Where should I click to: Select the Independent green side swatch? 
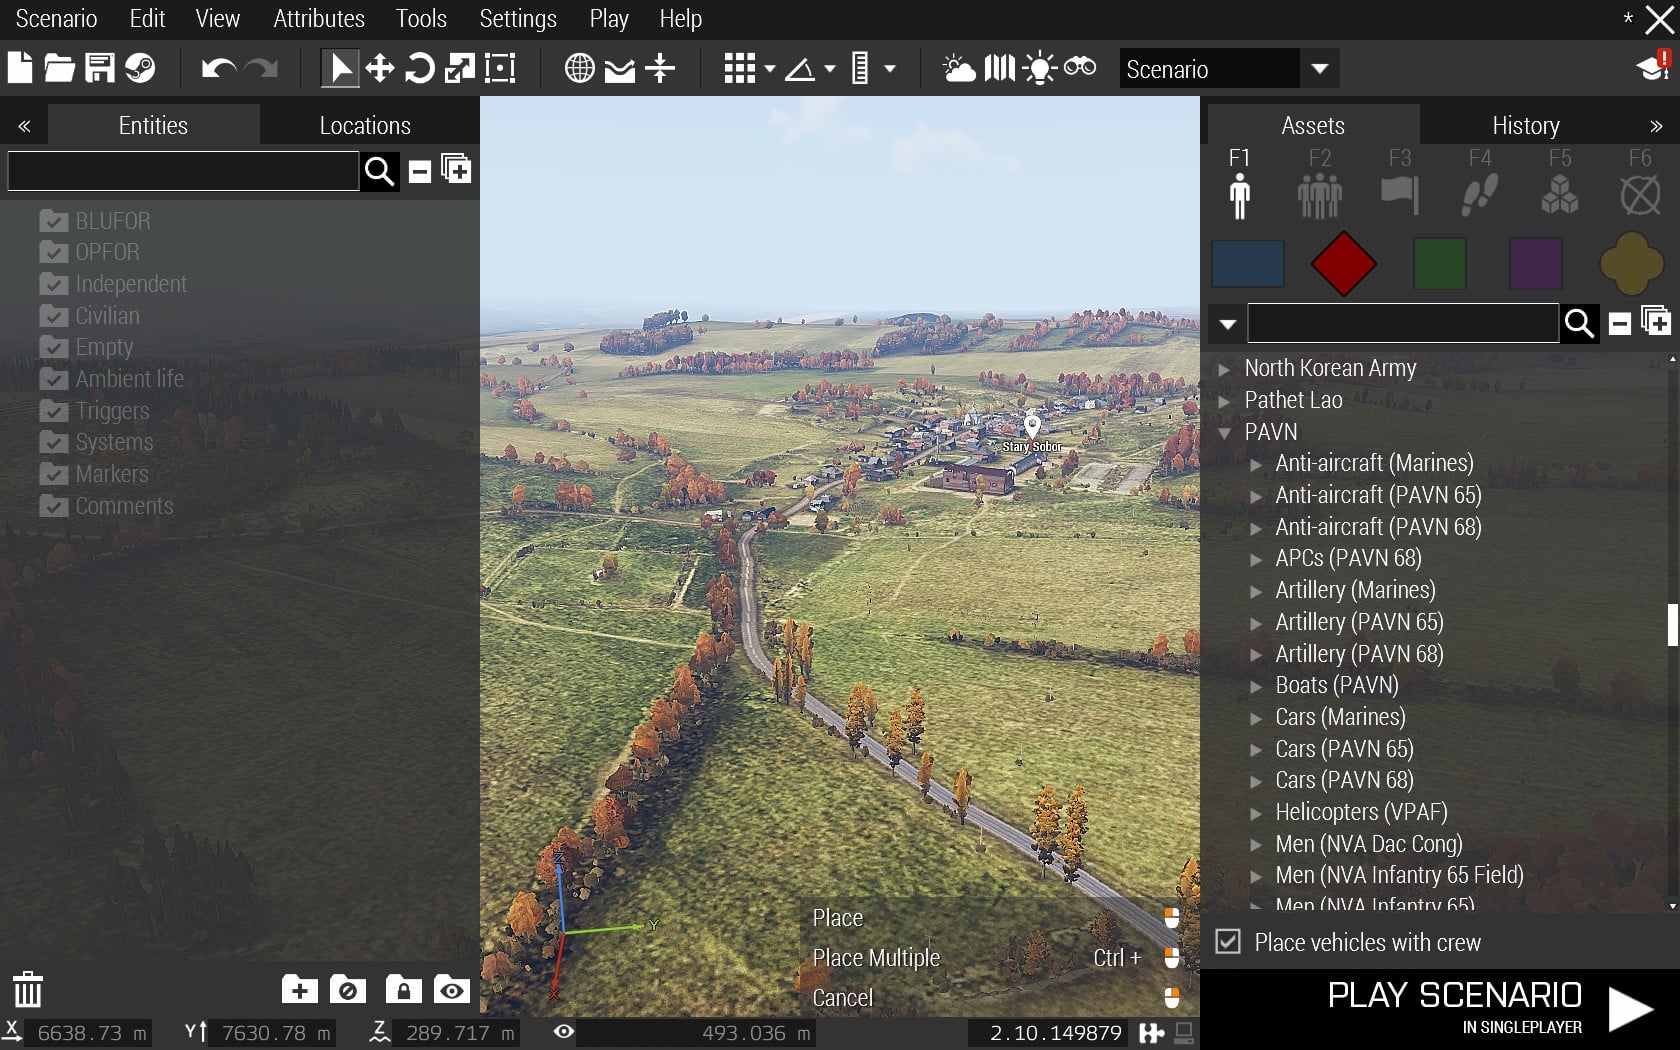pos(1440,264)
